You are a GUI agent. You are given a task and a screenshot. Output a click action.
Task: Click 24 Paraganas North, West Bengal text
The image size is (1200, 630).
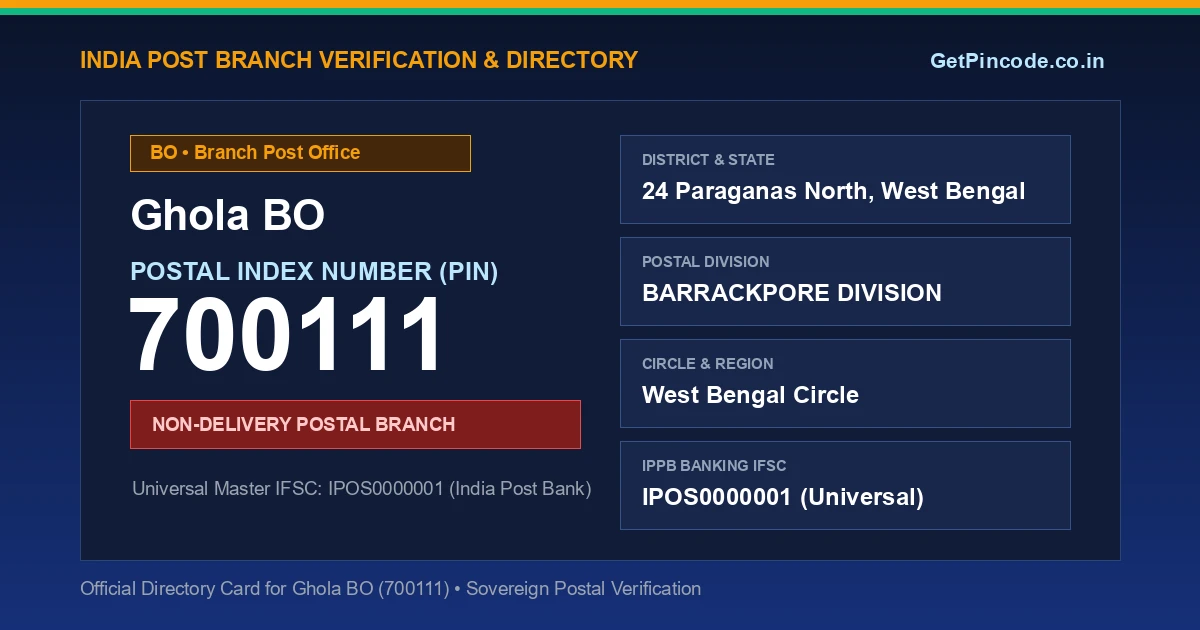click(833, 191)
